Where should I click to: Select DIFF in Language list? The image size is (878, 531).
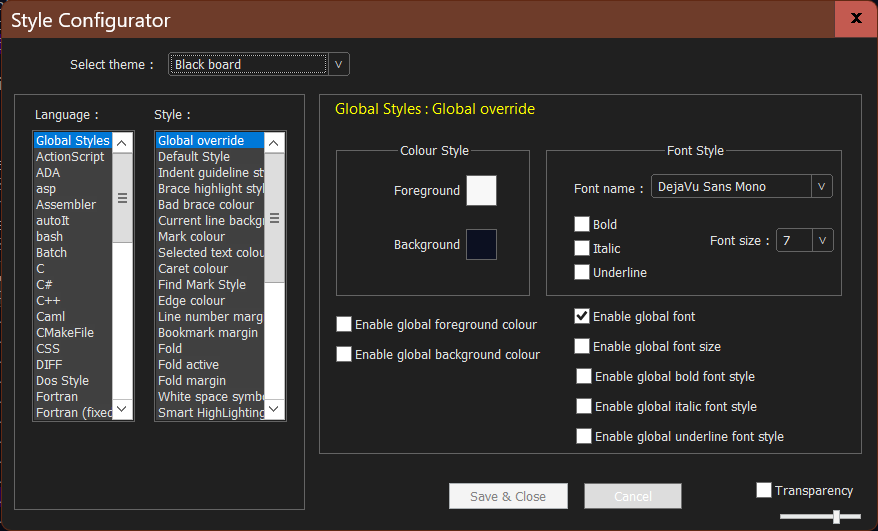(73, 365)
